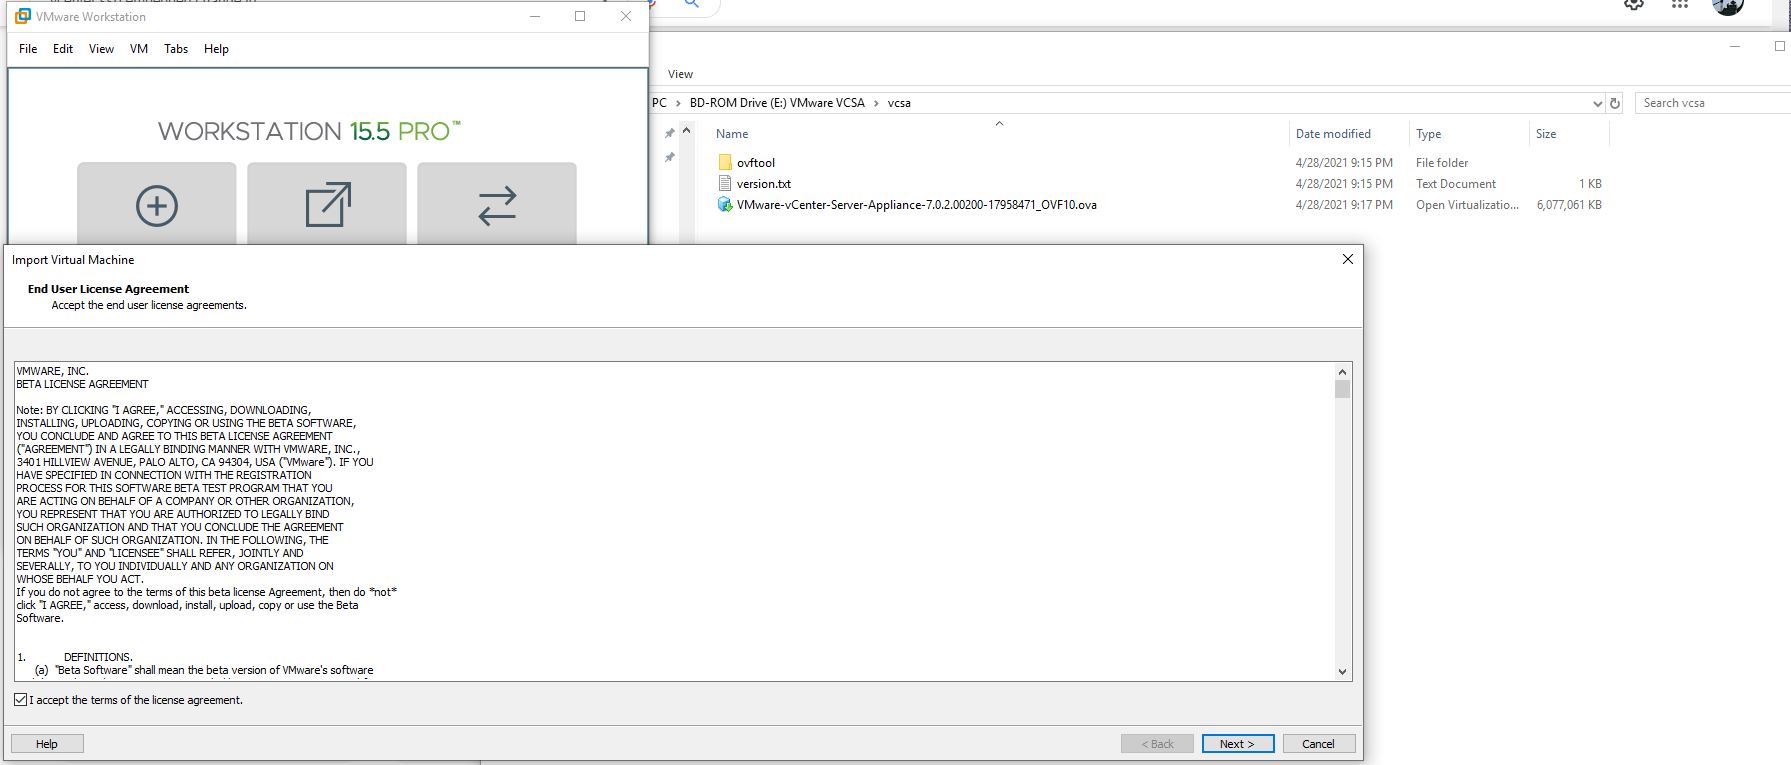The image size is (1791, 765).
Task: Click the Create New Virtual Machine plus icon
Action: [157, 206]
